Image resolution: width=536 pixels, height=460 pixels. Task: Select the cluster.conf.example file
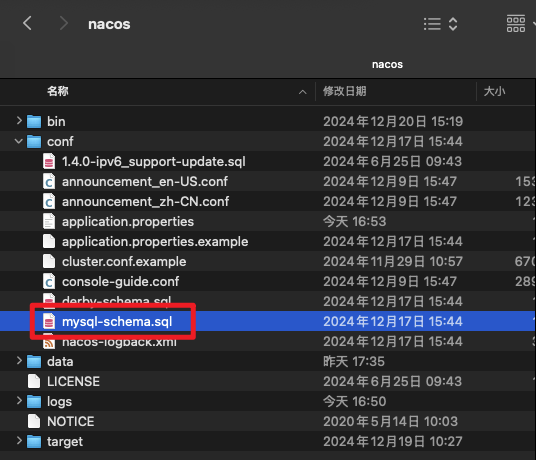(267, 261)
